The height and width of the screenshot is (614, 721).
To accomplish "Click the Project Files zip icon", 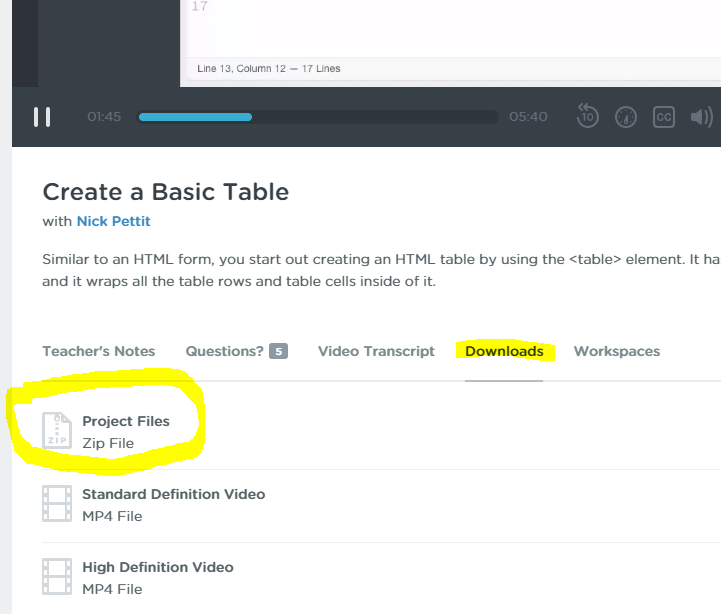I will tap(57, 430).
